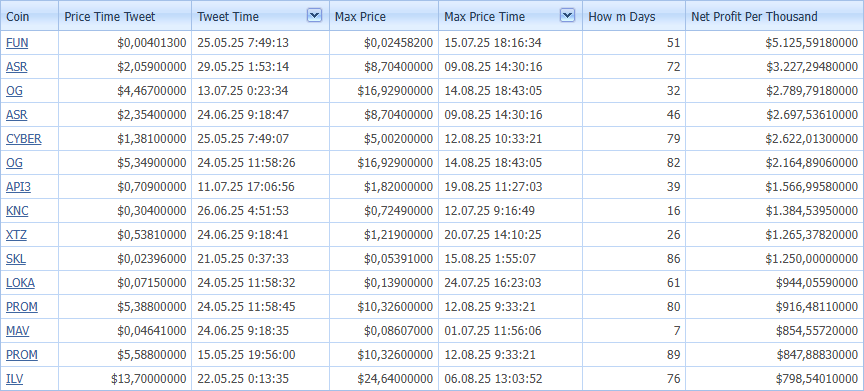Select the max price $1,82000000 cell
The height and width of the screenshot is (391, 864).
click(x=384, y=187)
